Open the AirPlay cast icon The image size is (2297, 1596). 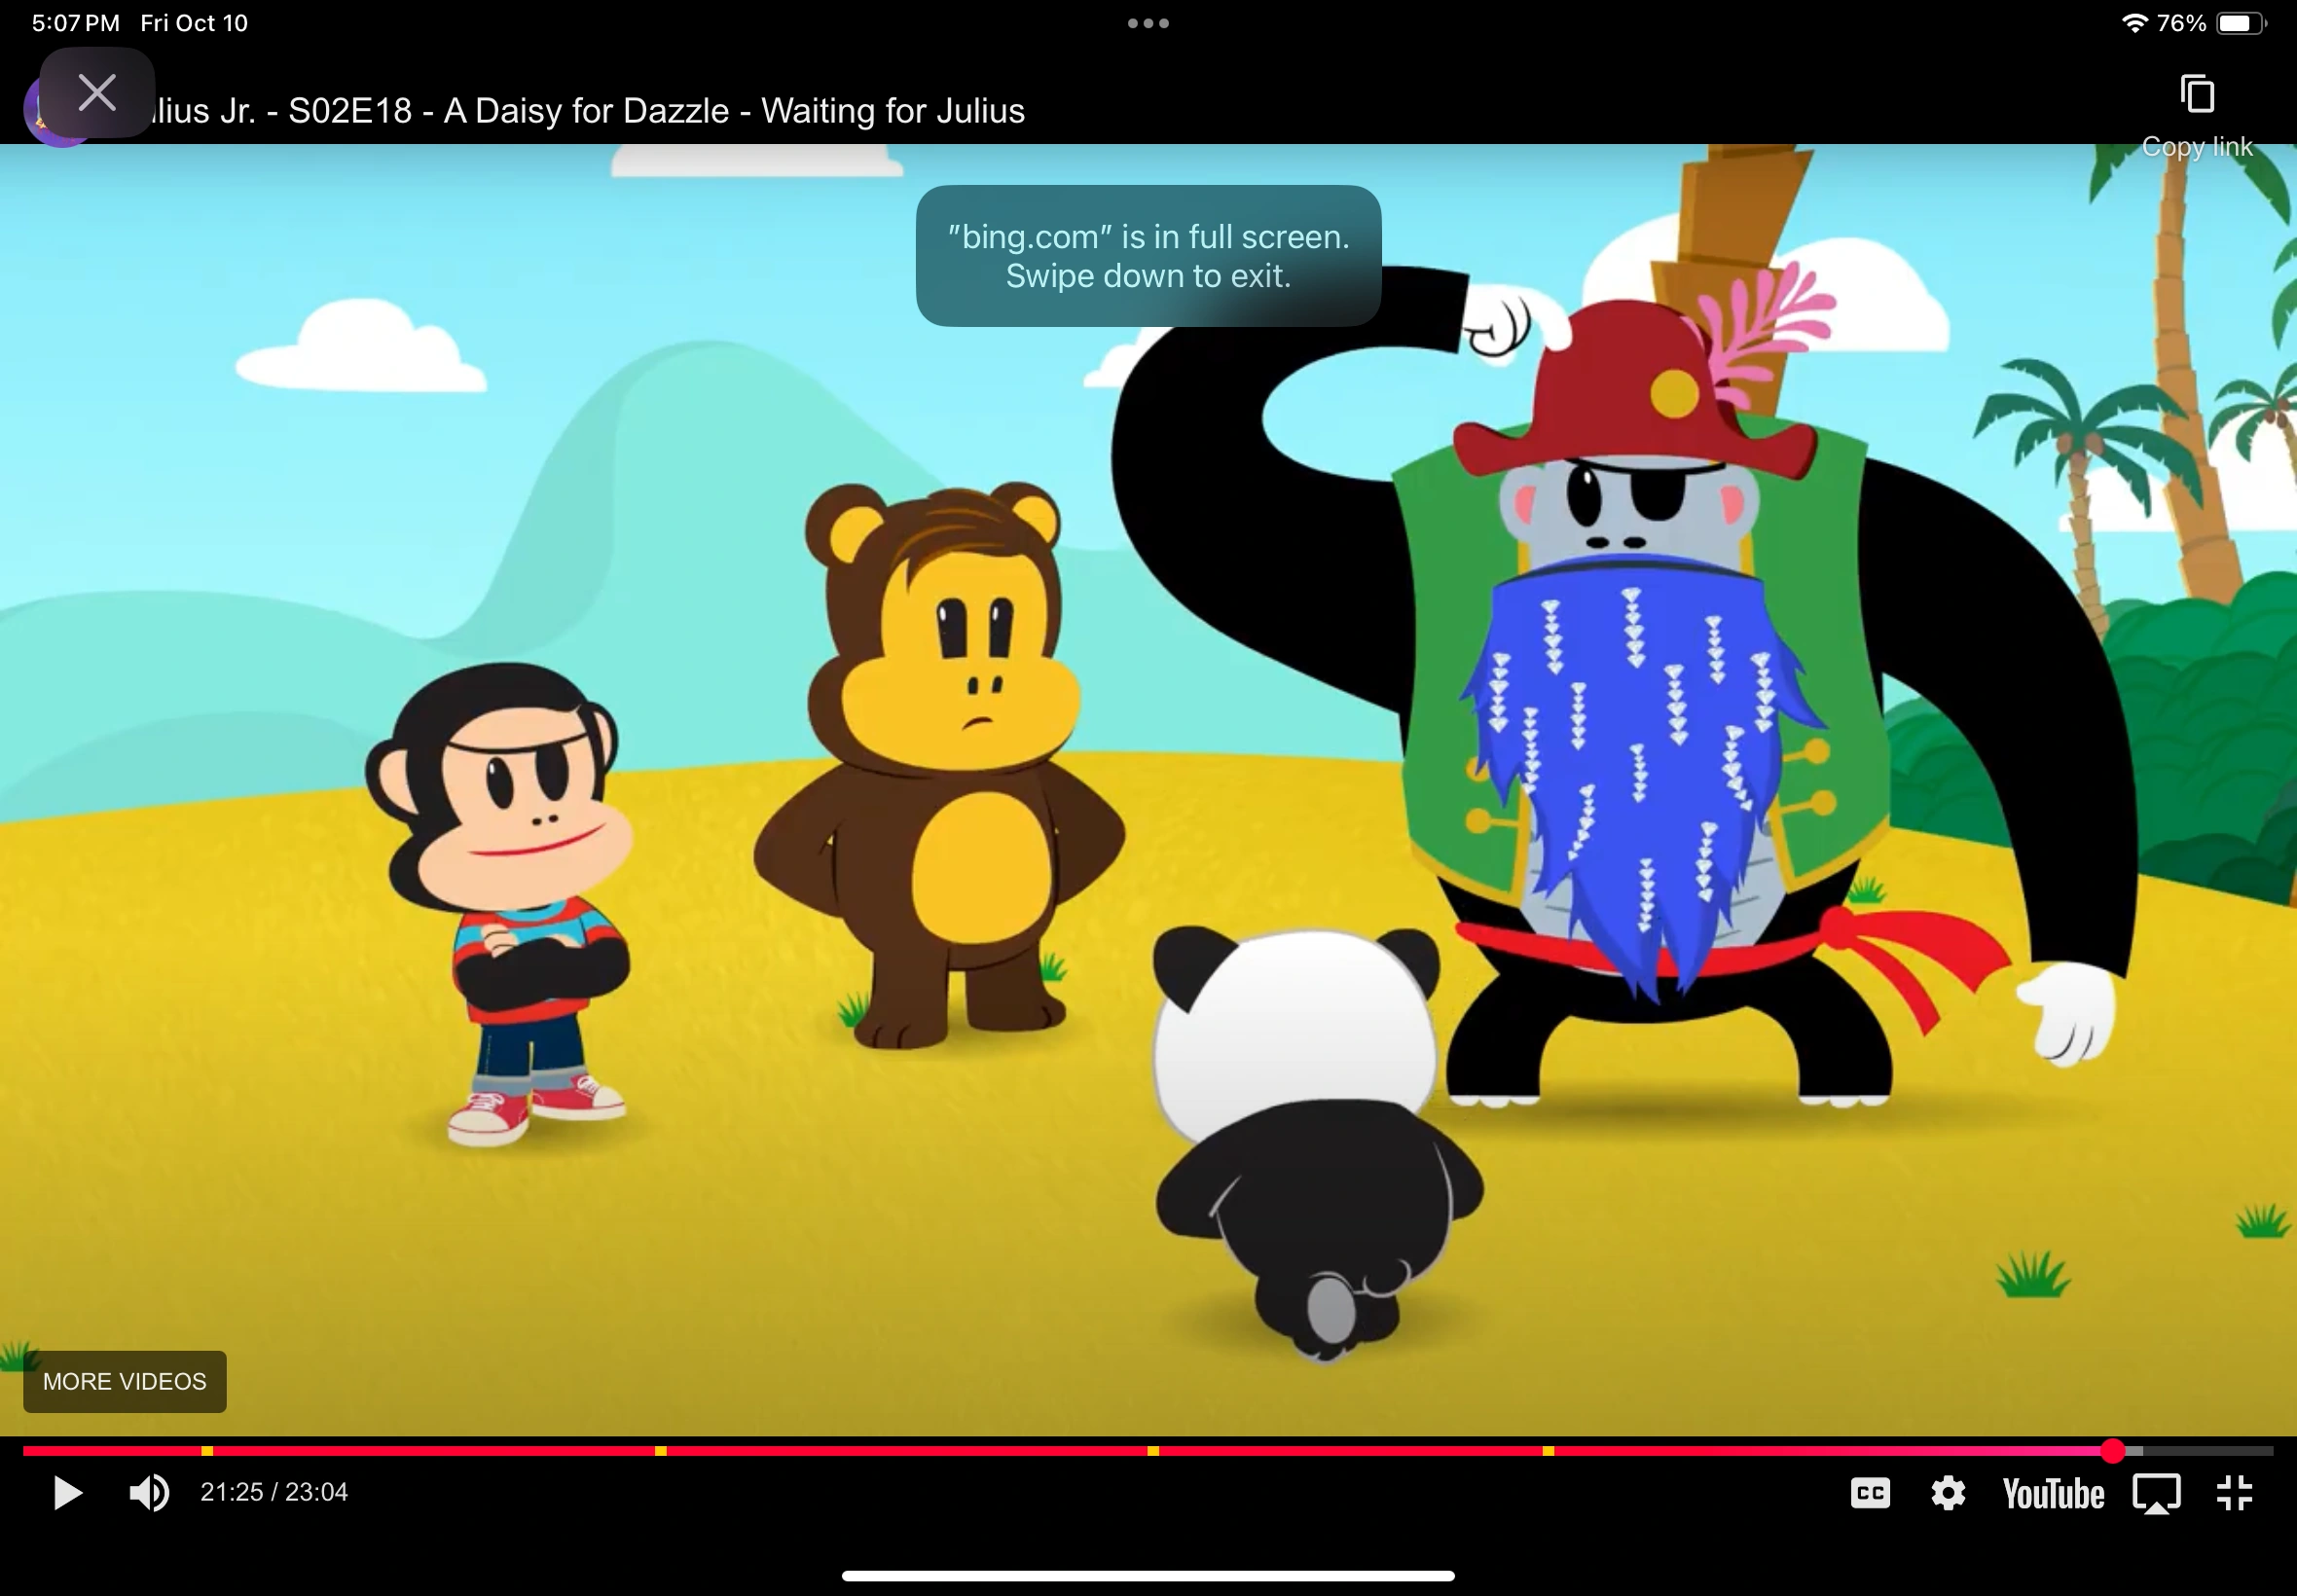tap(2157, 1493)
